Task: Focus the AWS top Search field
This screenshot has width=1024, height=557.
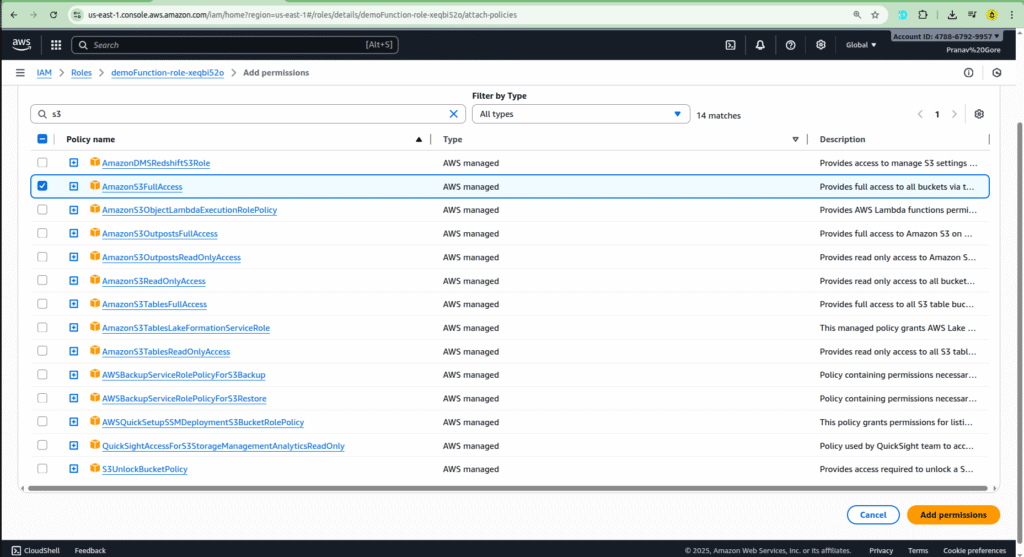Action: pos(235,45)
